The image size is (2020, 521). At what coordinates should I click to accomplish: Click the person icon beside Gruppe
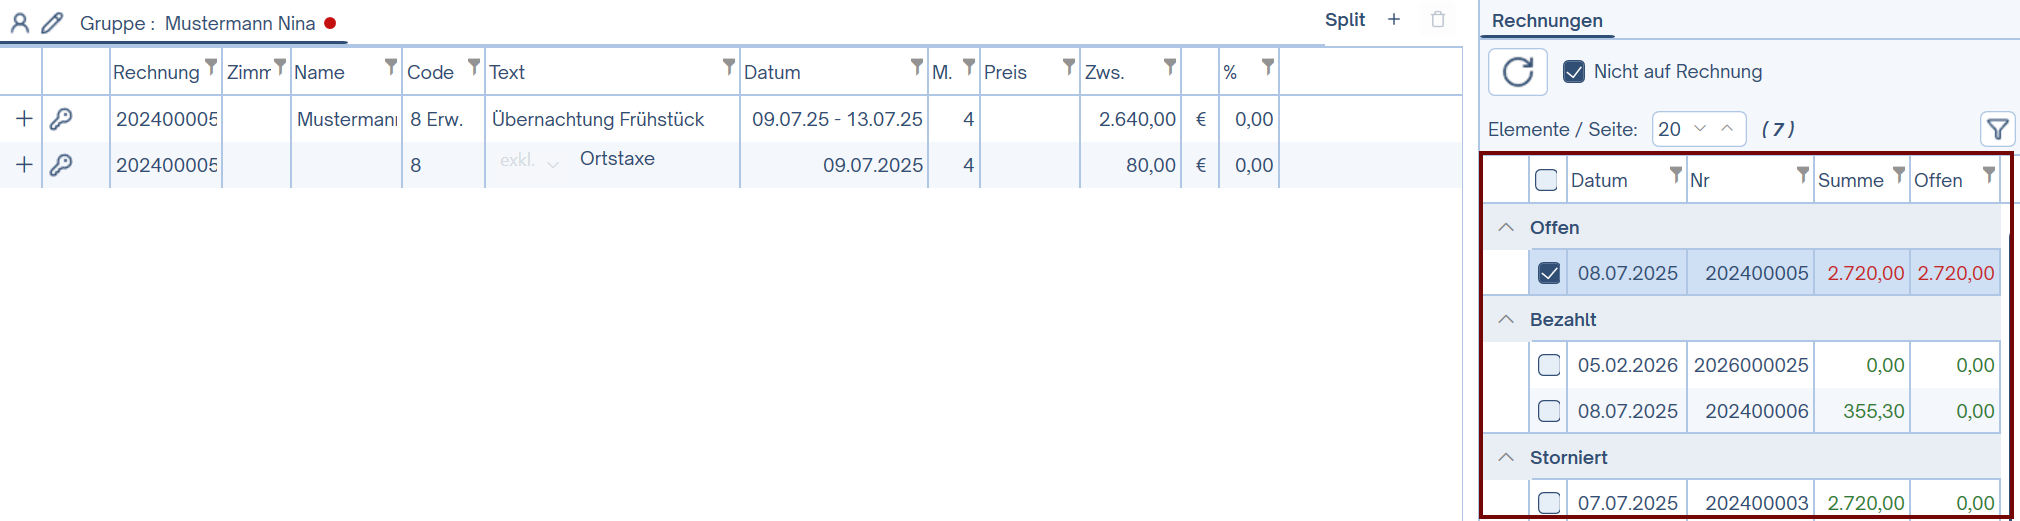(20, 23)
